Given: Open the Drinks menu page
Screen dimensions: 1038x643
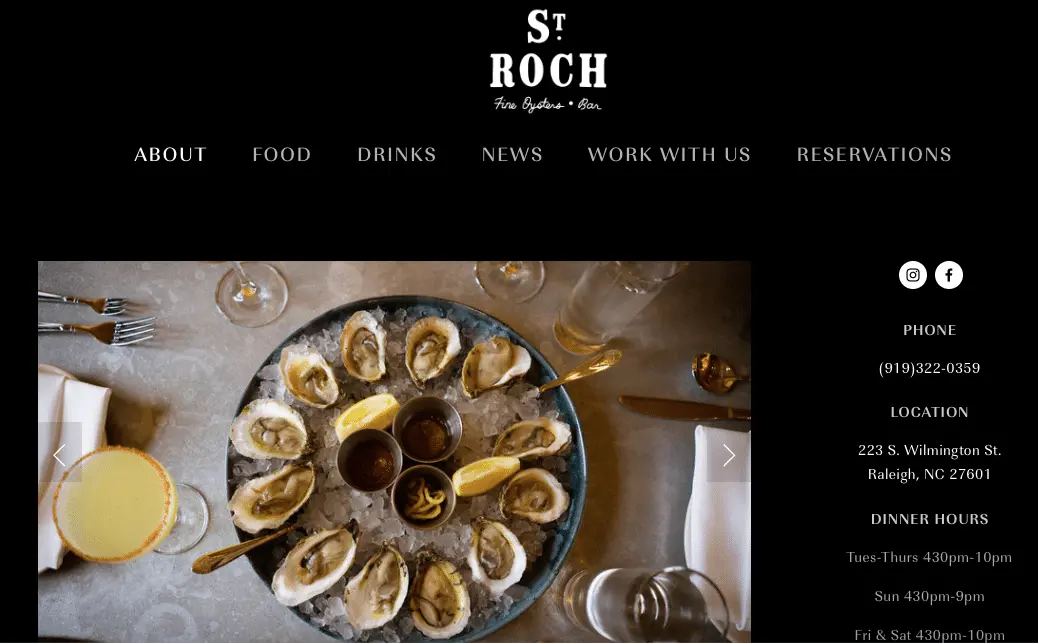Looking at the screenshot, I should 397,154.
